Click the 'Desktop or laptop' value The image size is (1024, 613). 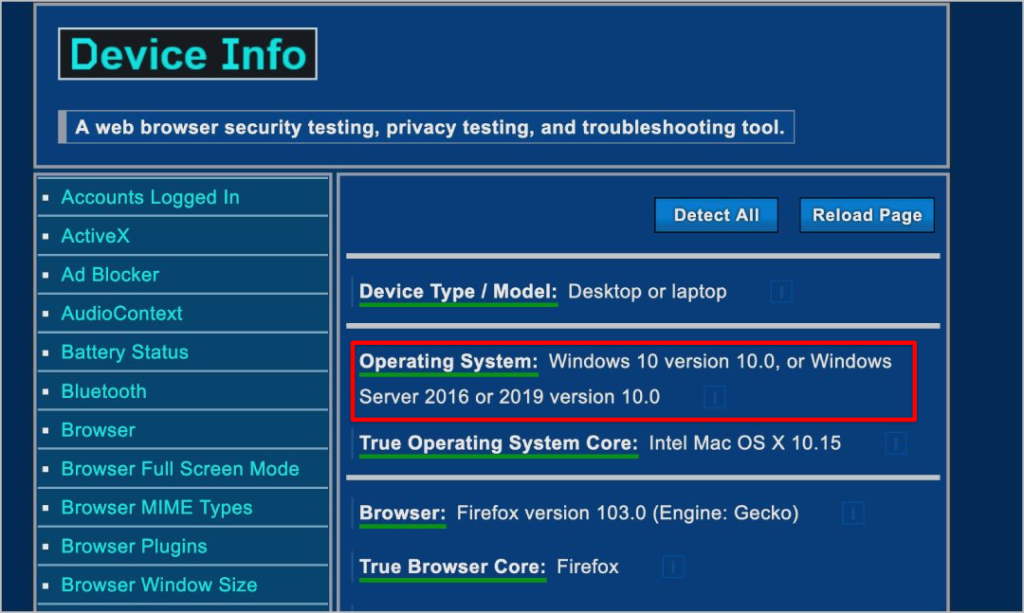pos(647,292)
